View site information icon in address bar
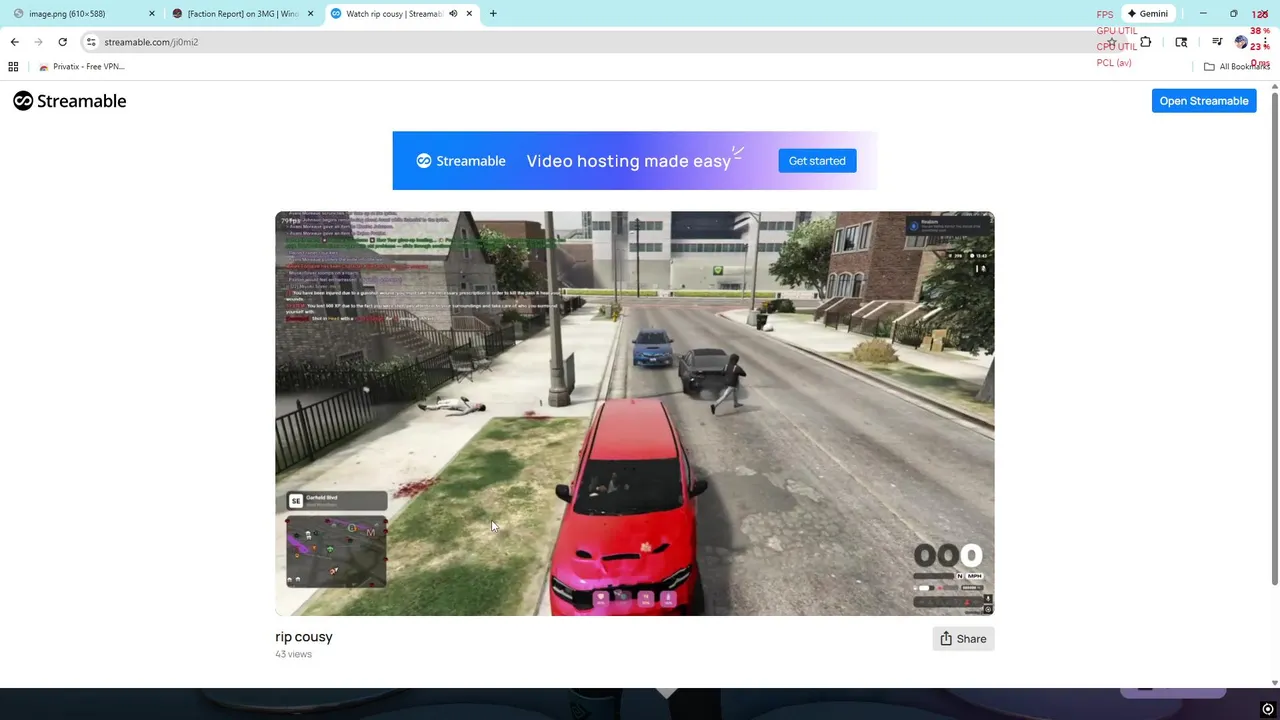 91,42
